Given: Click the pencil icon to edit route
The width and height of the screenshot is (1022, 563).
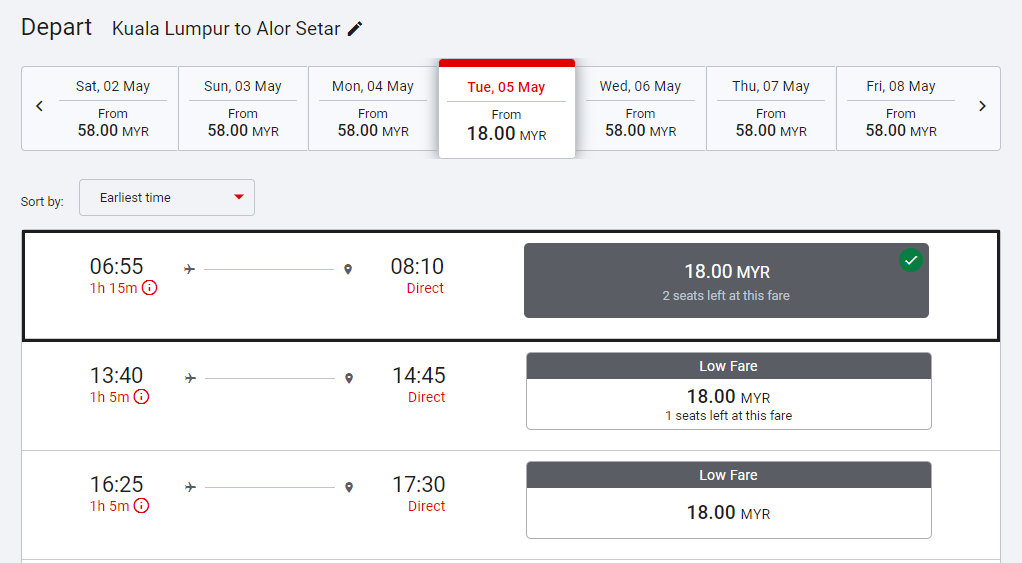Looking at the screenshot, I should point(355,29).
